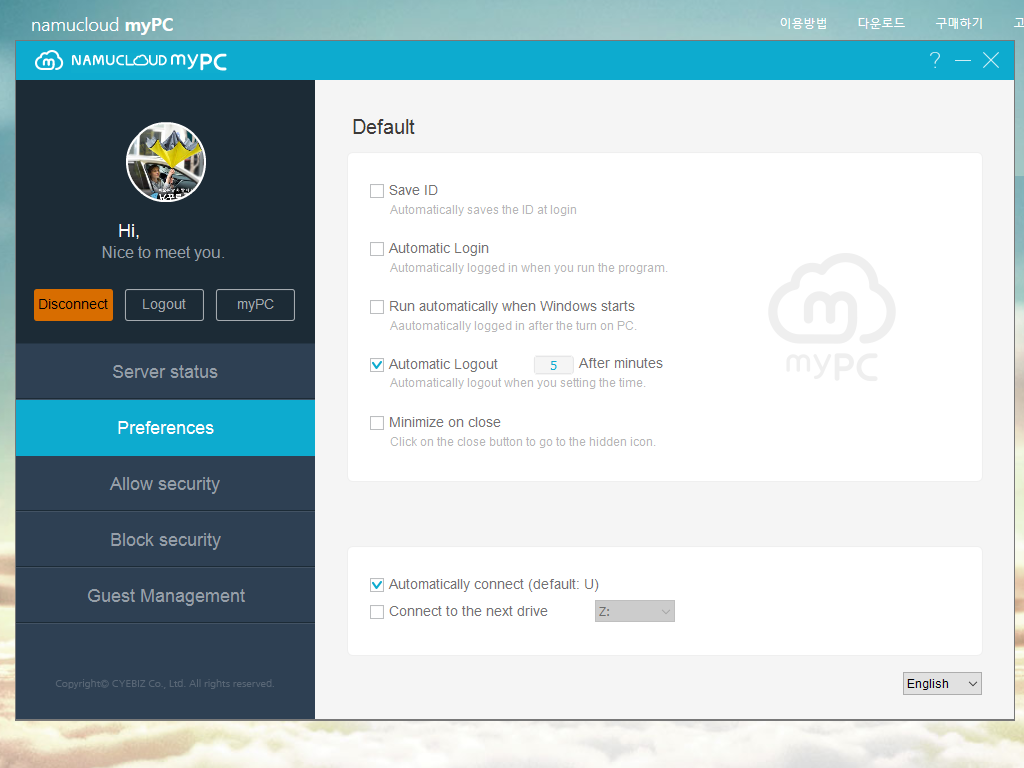Open the Z: drive letter dropdown

634,611
